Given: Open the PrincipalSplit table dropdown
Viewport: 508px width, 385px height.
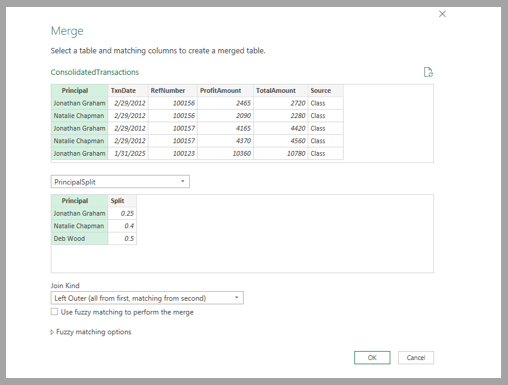Looking at the screenshot, I should tap(120, 182).
